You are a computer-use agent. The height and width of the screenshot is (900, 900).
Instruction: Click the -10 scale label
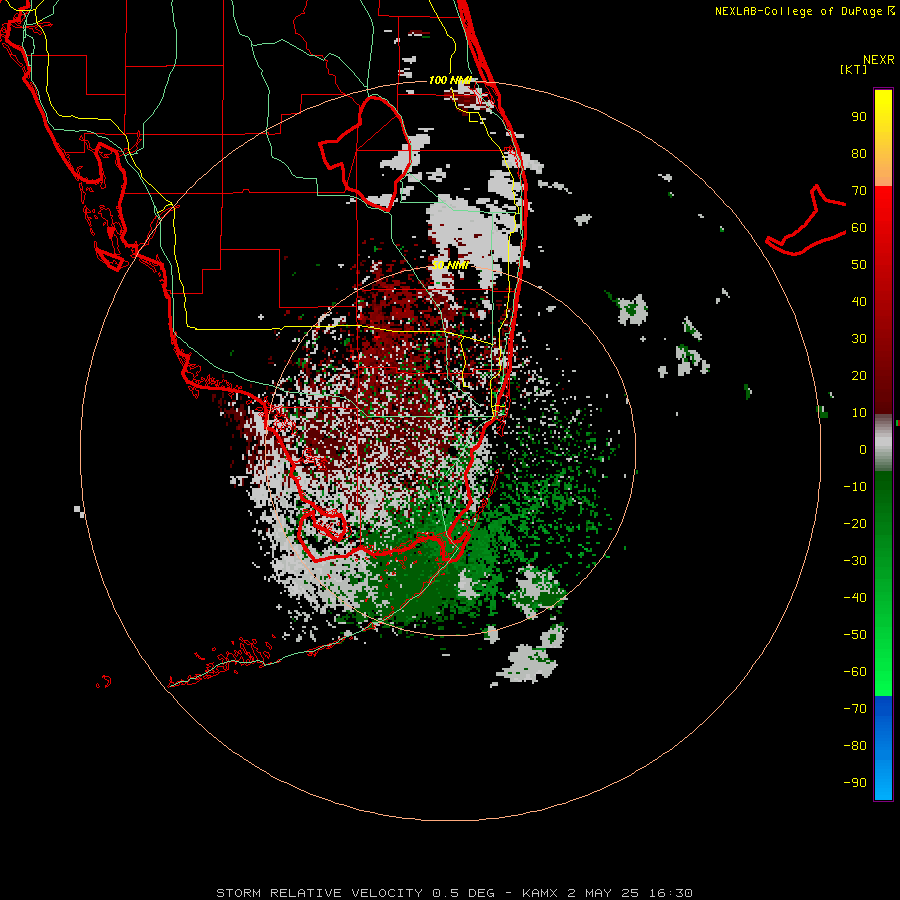(x=855, y=487)
